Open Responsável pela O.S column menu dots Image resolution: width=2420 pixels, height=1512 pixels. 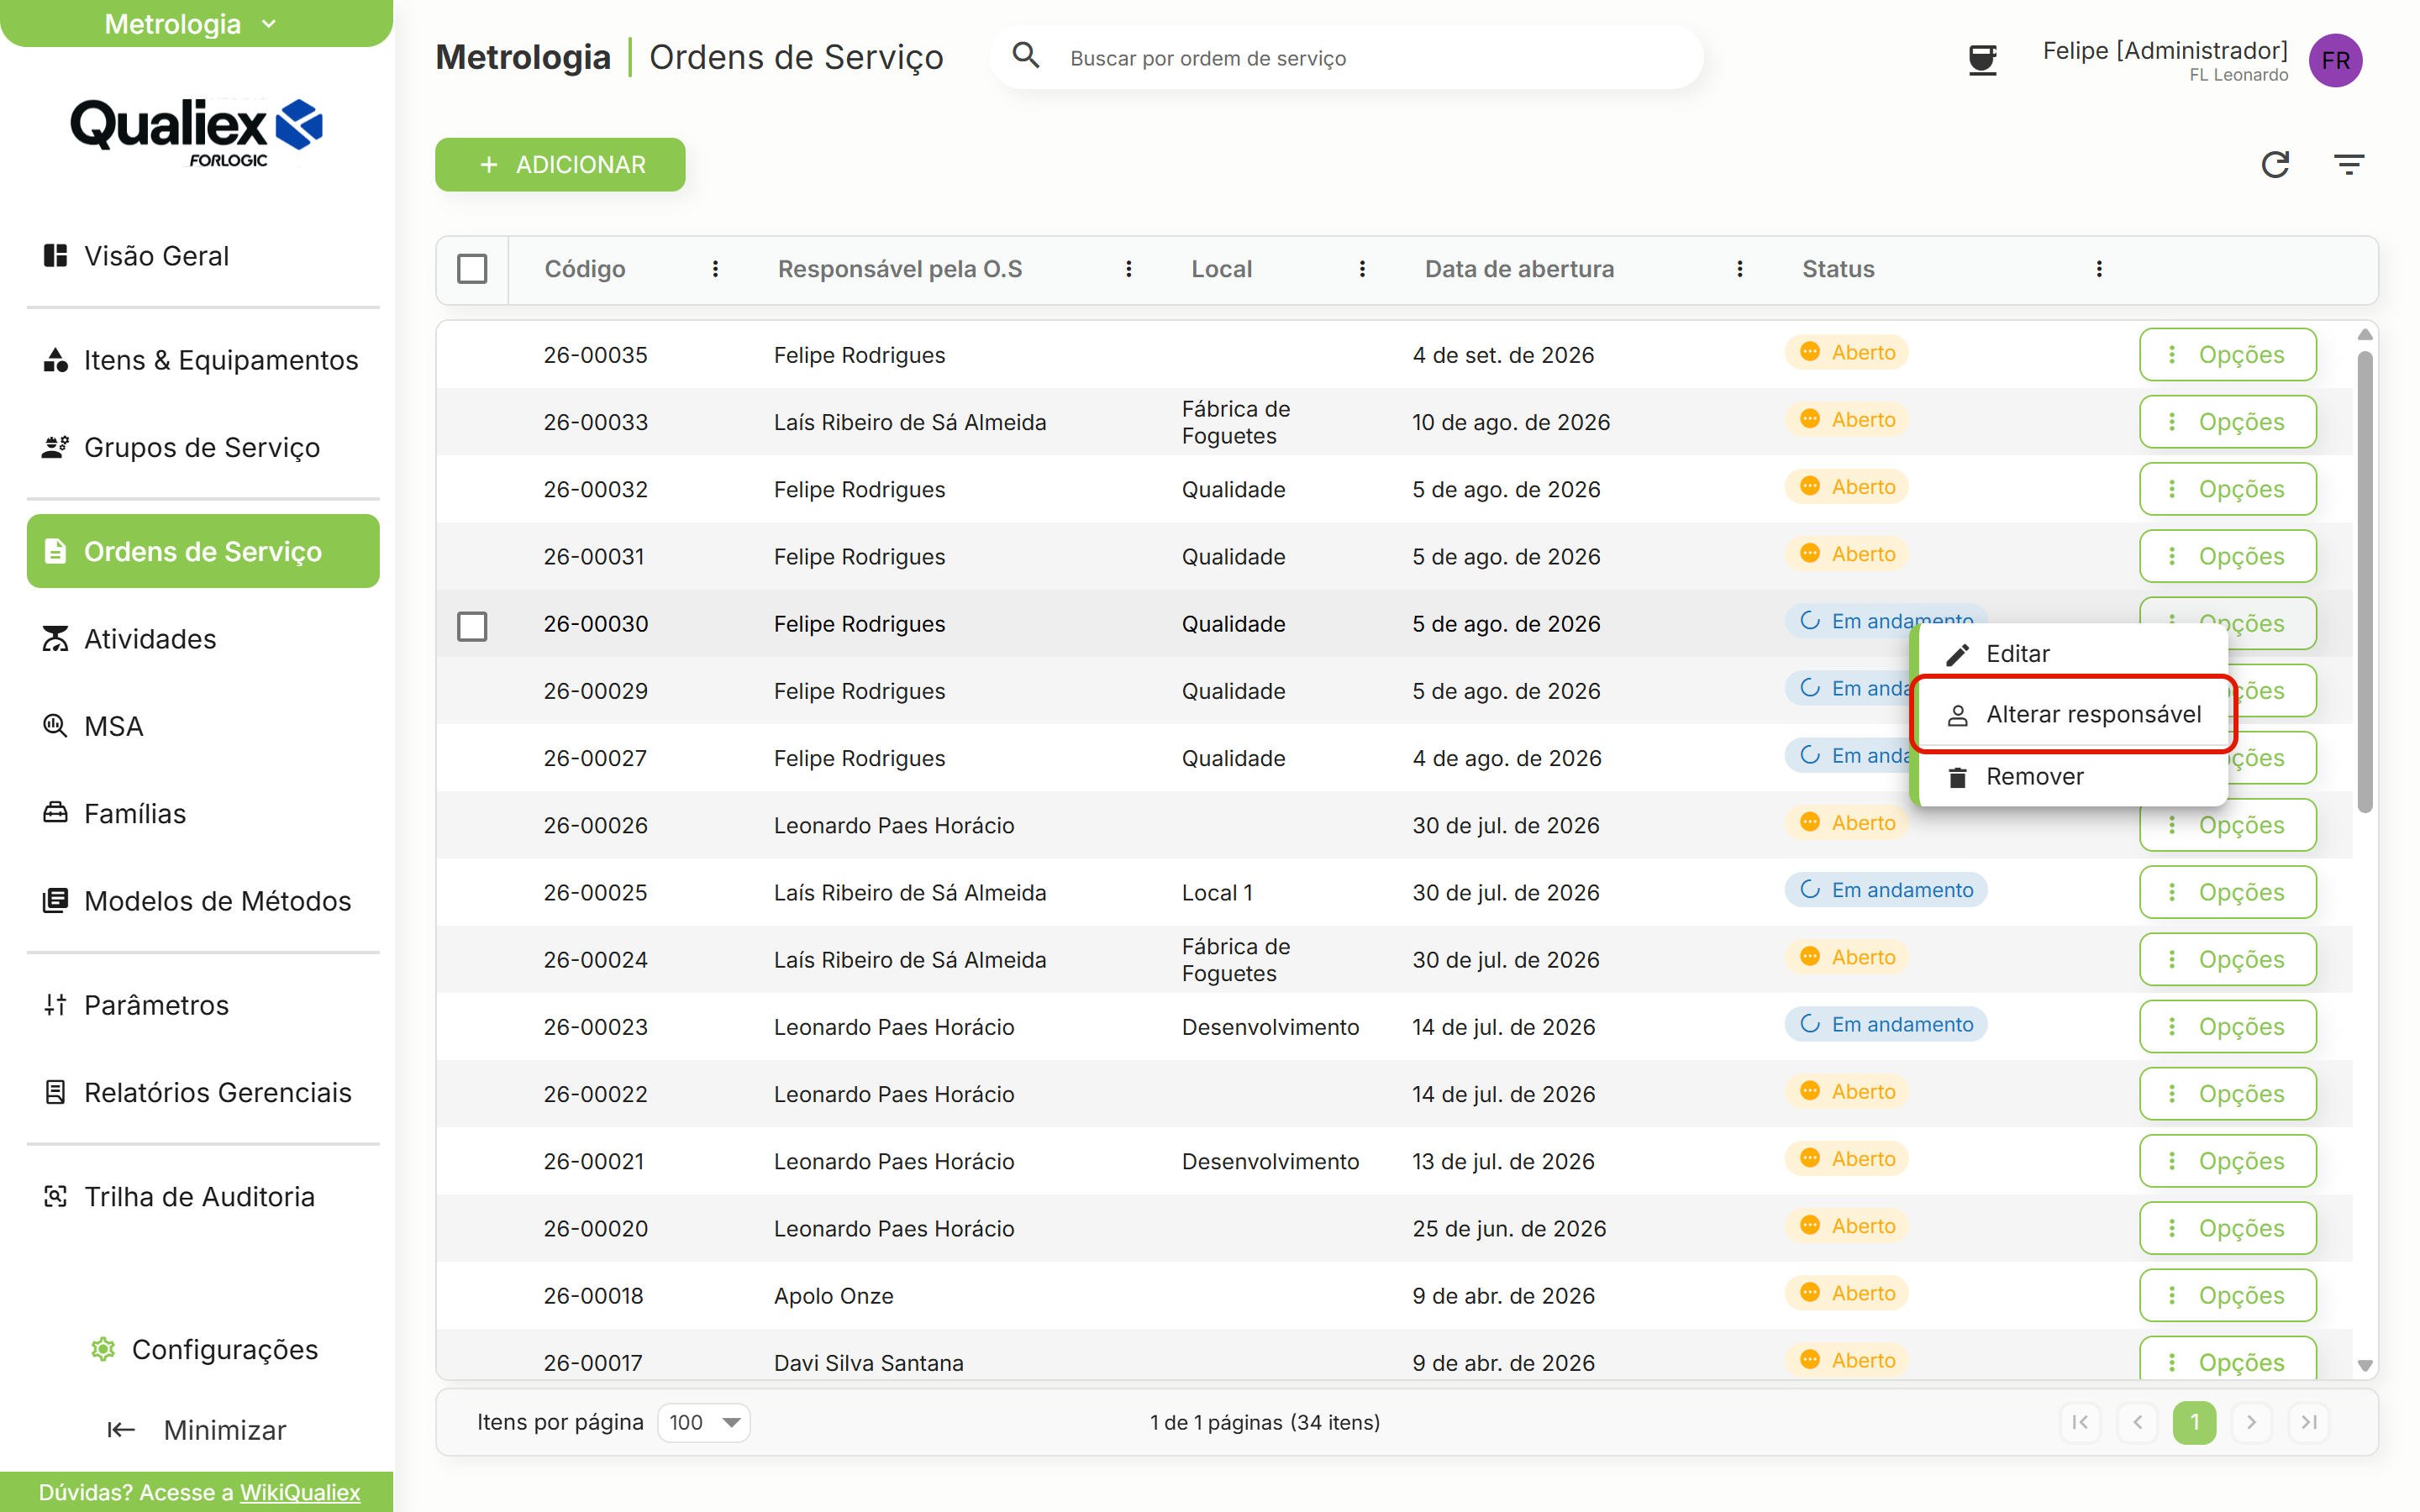coord(1129,269)
